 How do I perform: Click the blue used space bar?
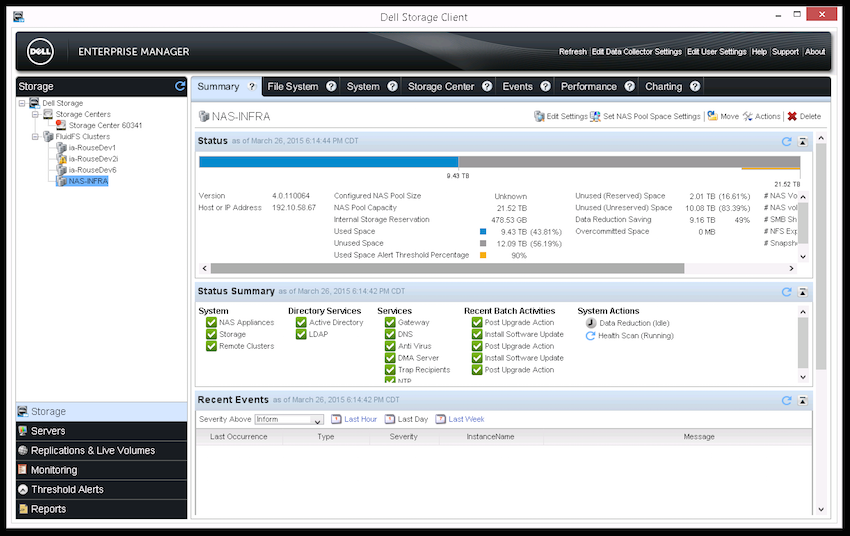(x=329, y=162)
